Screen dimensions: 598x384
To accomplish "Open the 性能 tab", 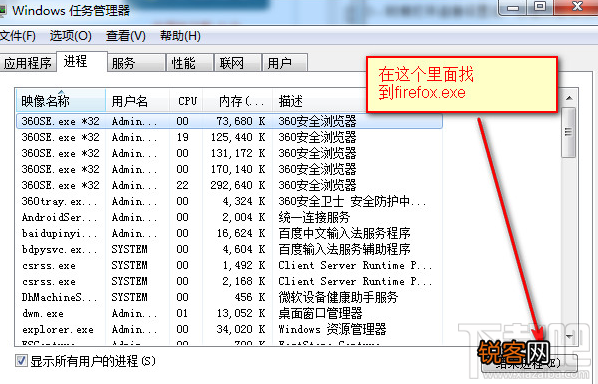I will tap(190, 63).
